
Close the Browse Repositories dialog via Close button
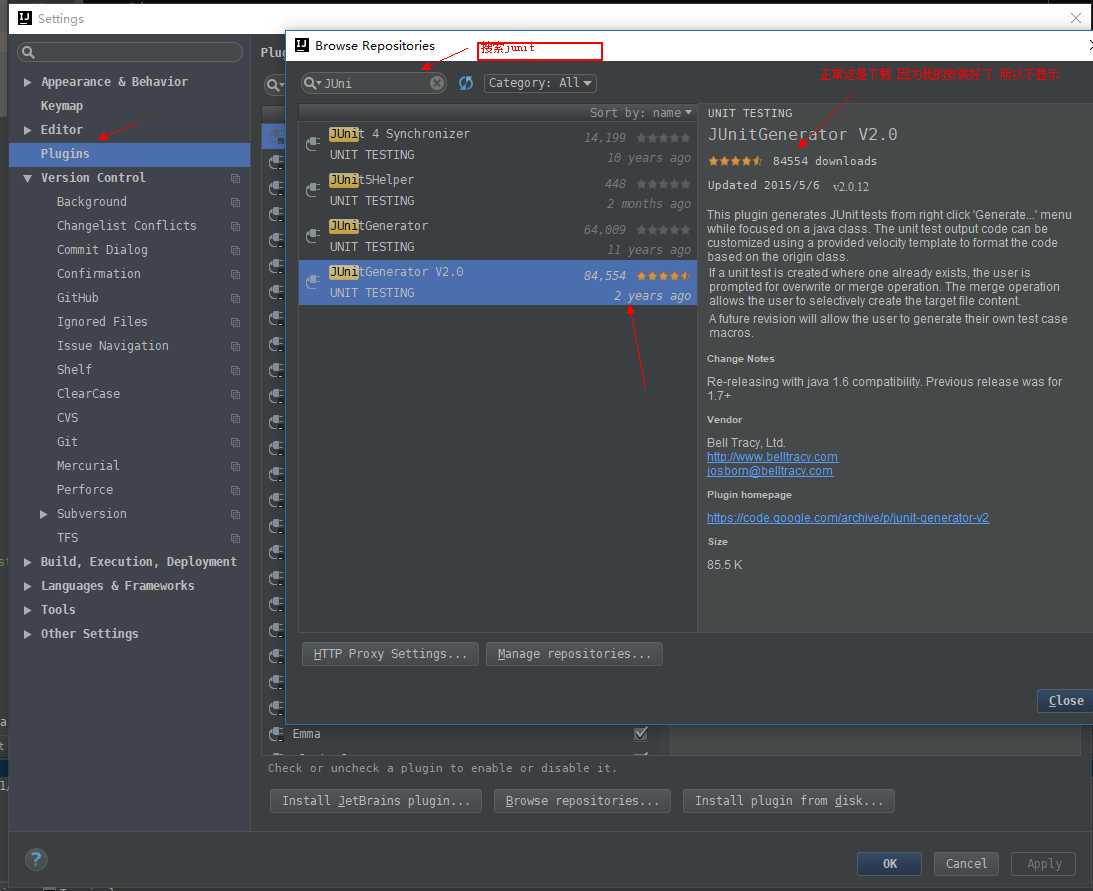point(1065,701)
